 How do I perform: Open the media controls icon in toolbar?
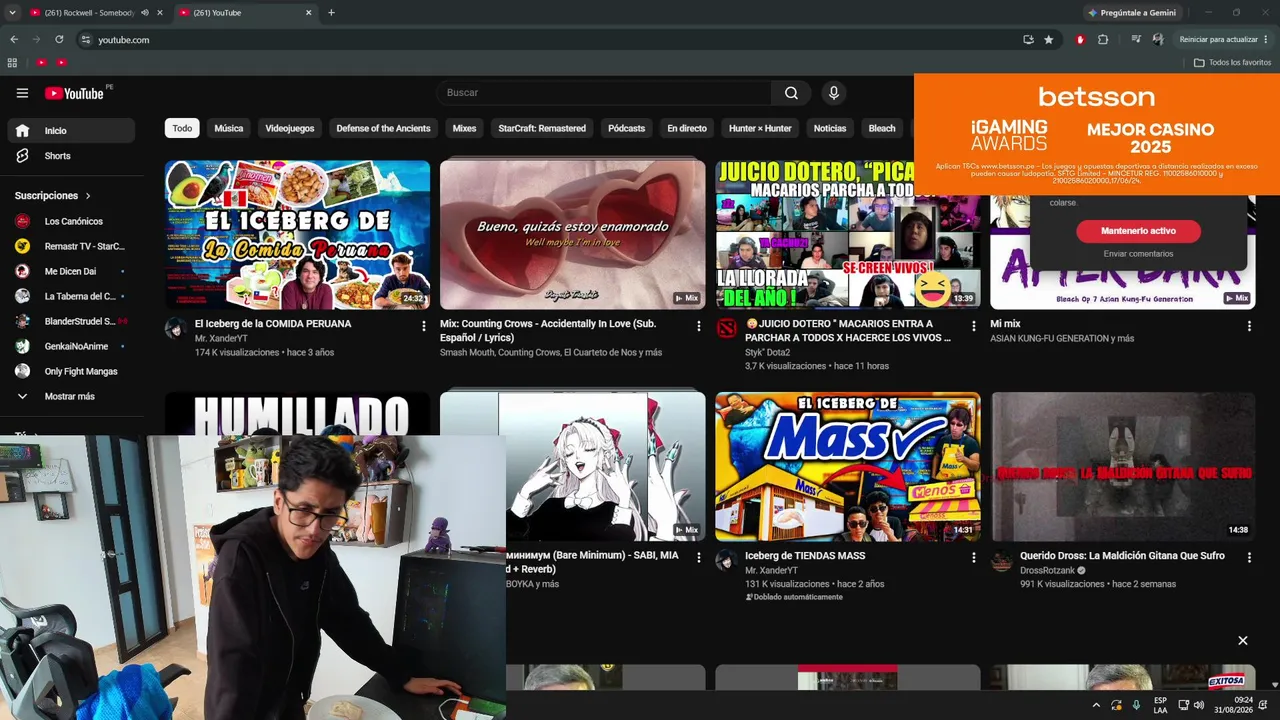[x=1136, y=40]
